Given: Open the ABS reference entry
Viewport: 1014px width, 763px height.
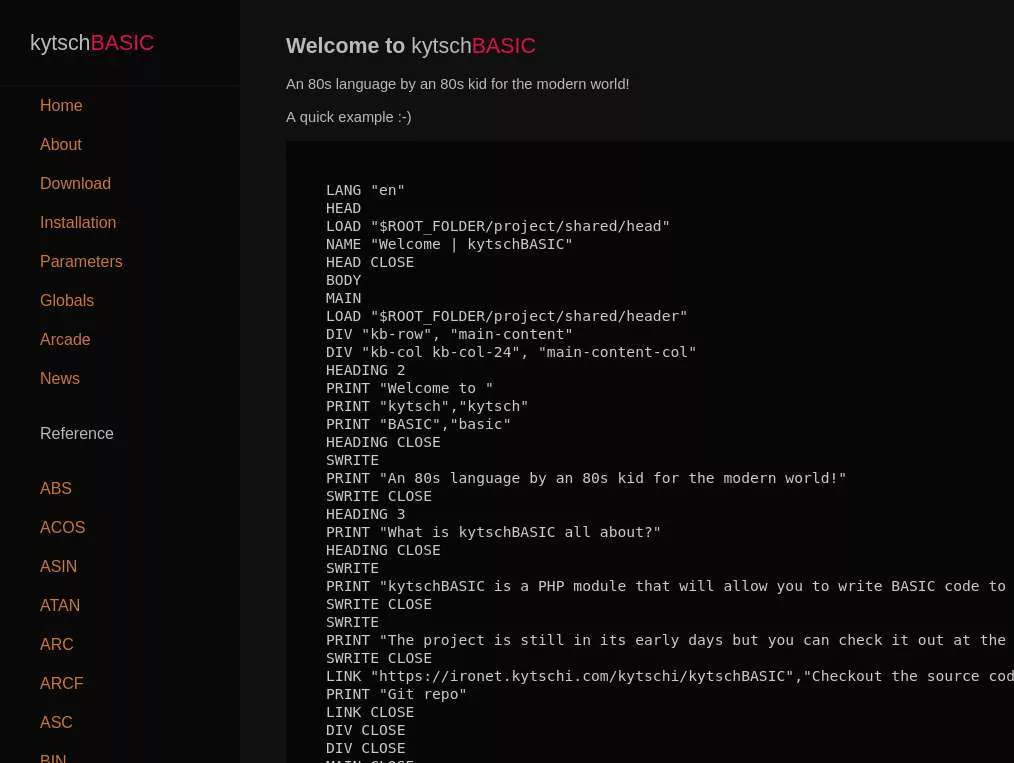Looking at the screenshot, I should (56, 488).
